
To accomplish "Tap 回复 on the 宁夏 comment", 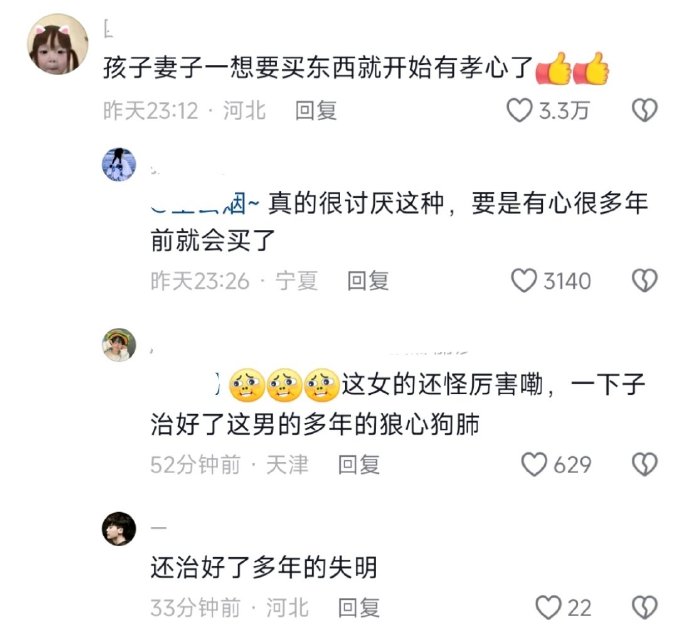I will tap(368, 281).
